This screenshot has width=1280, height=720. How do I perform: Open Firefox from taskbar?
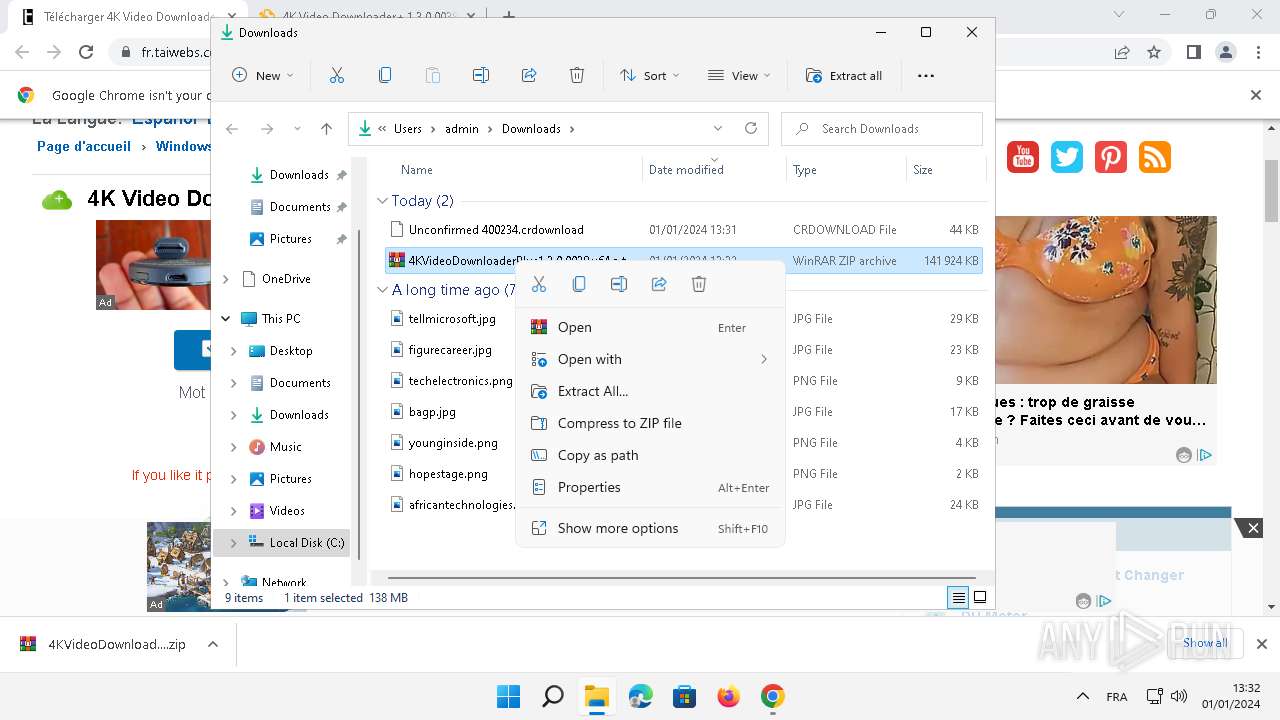click(x=729, y=696)
